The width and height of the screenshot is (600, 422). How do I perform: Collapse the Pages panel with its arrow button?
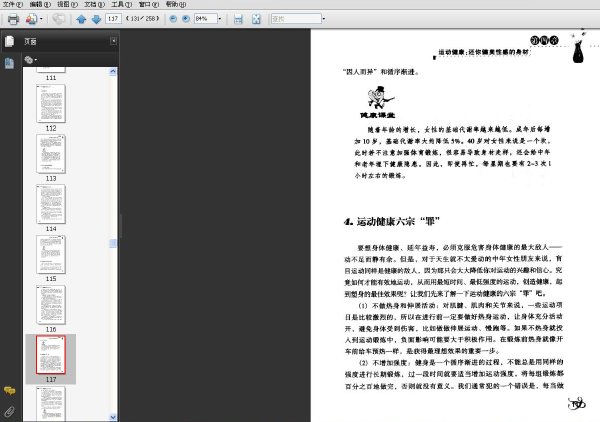(x=113, y=41)
